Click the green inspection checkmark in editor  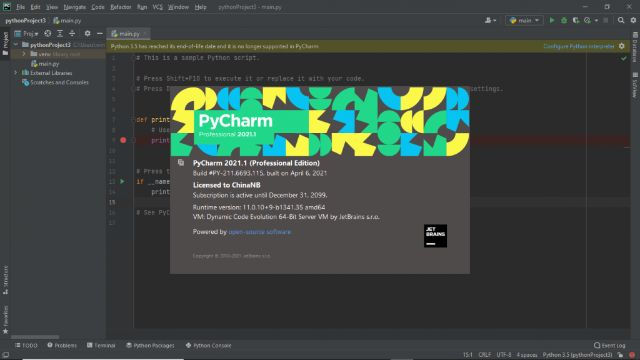(624, 58)
